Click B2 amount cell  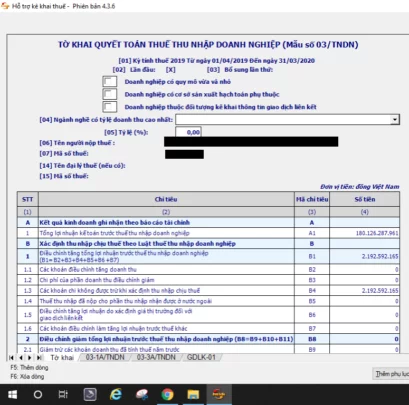click(x=364, y=269)
